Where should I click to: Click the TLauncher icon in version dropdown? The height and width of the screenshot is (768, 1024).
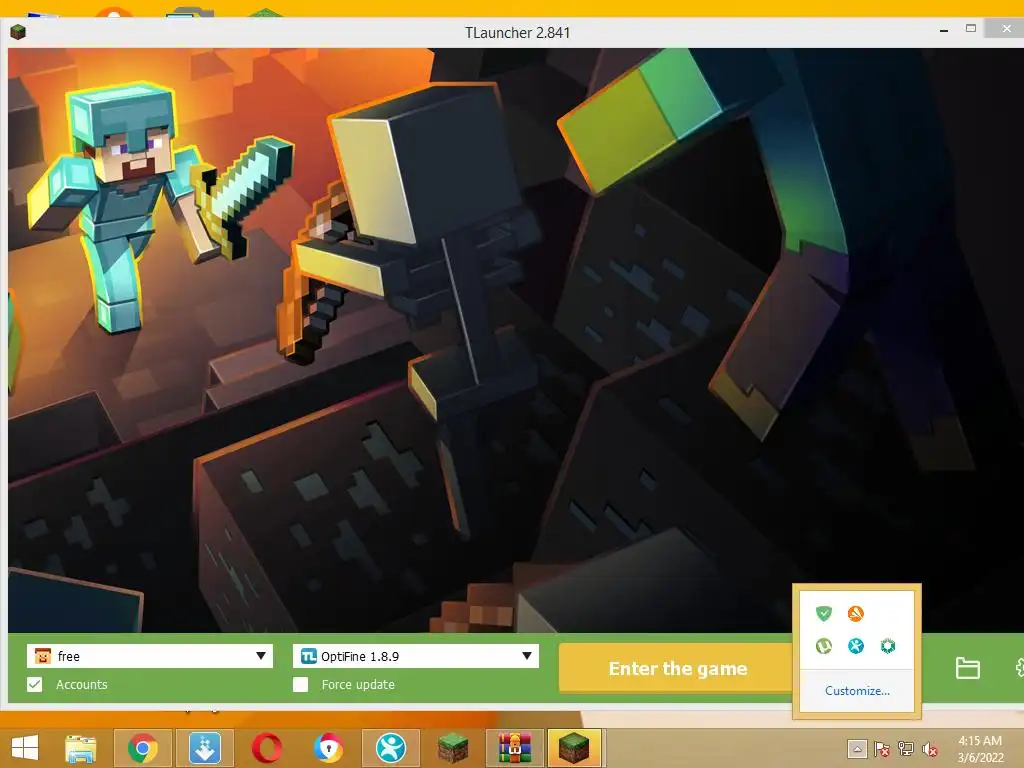coord(308,656)
